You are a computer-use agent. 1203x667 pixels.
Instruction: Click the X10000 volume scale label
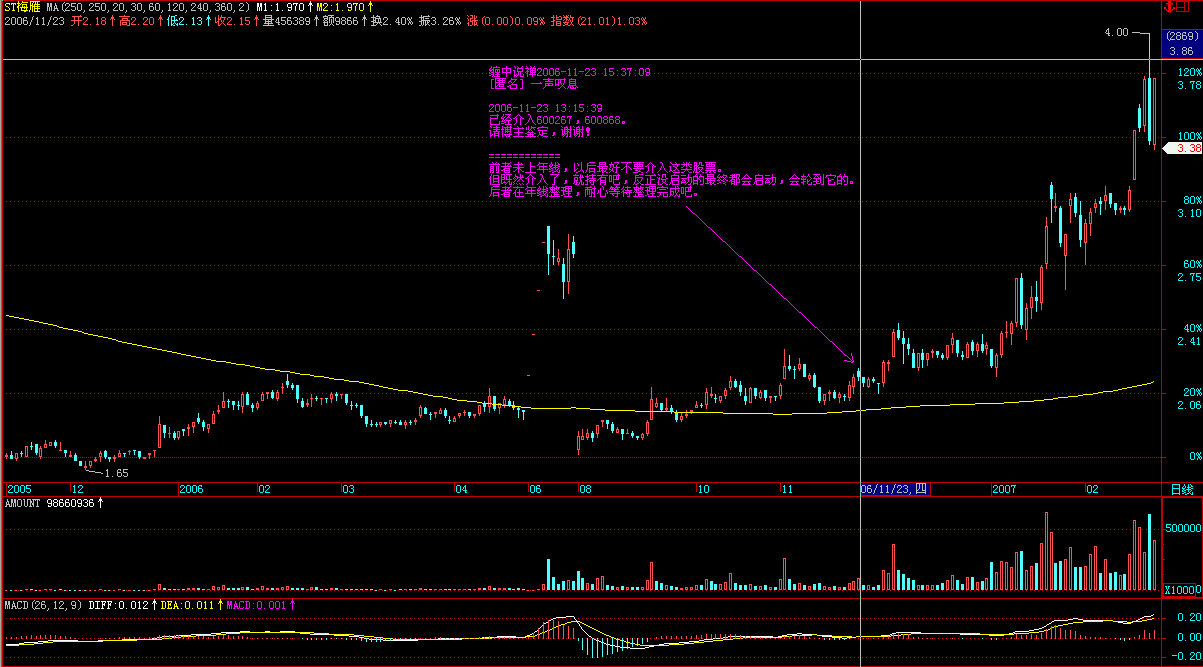pos(1181,588)
